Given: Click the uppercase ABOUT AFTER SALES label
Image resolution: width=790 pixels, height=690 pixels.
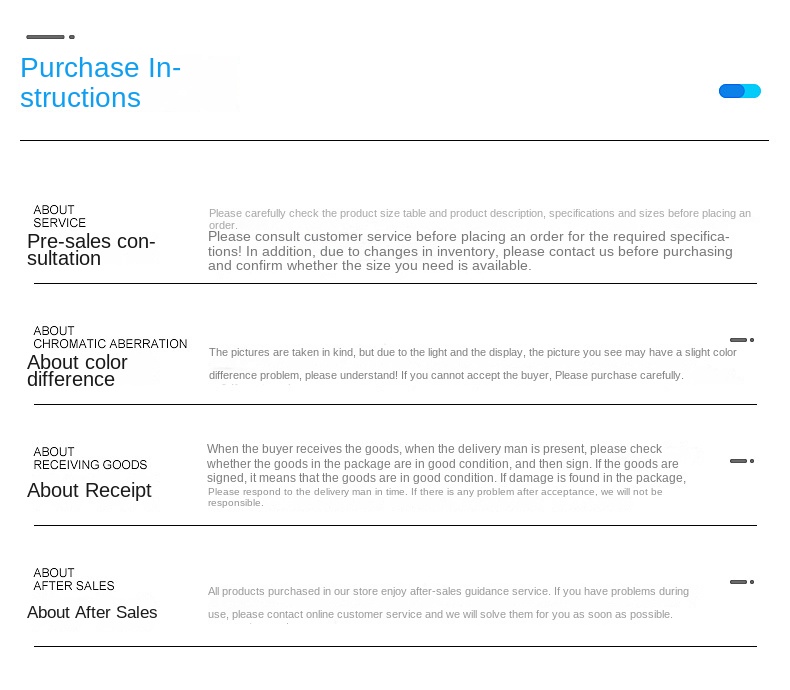Looking at the screenshot, I should pyautogui.click(x=74, y=579).
